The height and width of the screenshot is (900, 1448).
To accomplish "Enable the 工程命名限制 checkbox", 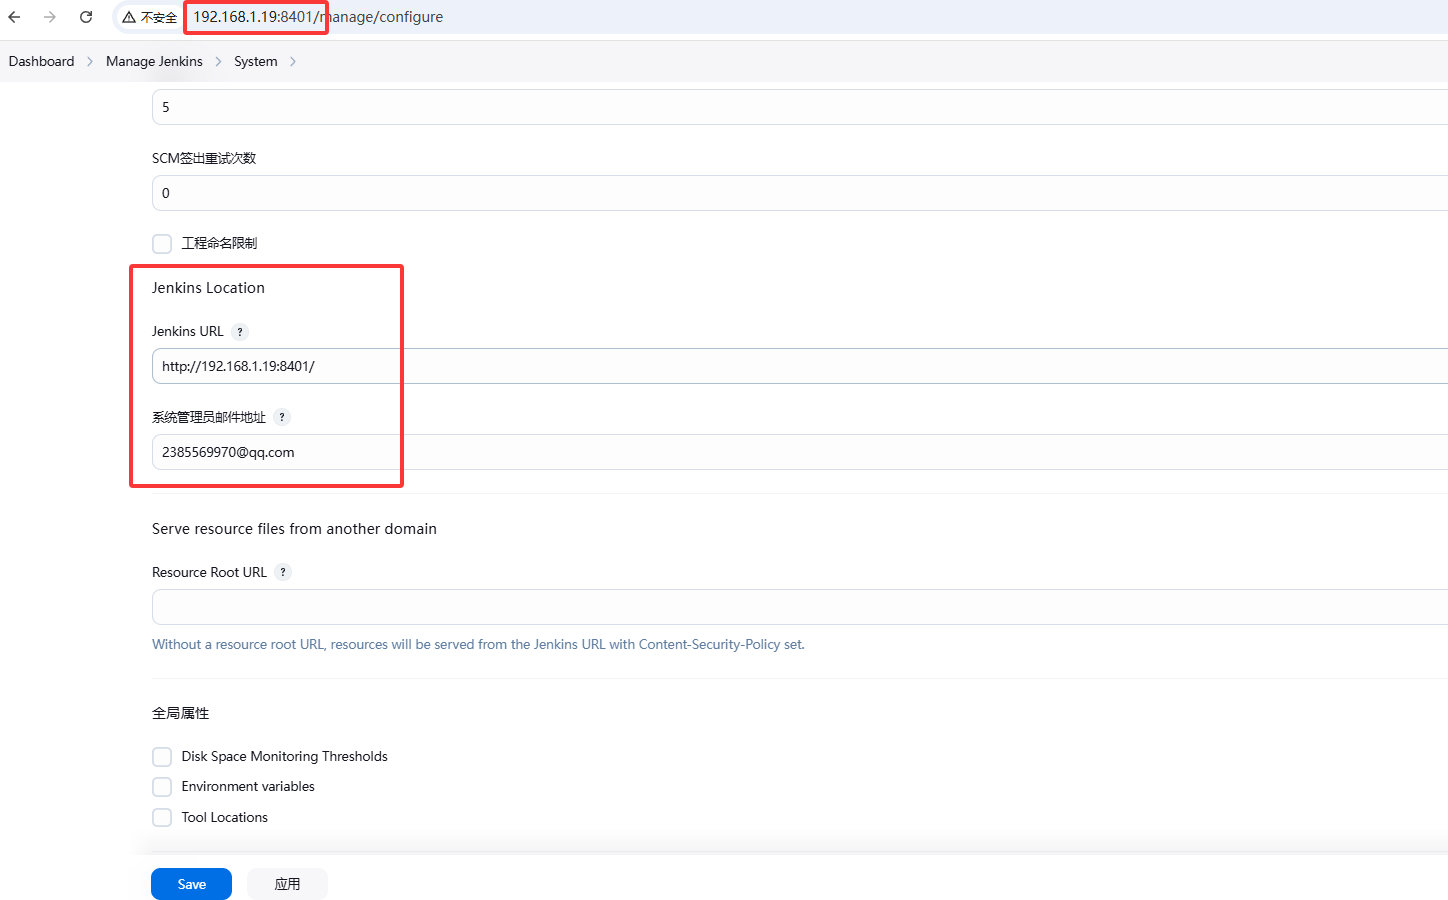I will tap(162, 243).
